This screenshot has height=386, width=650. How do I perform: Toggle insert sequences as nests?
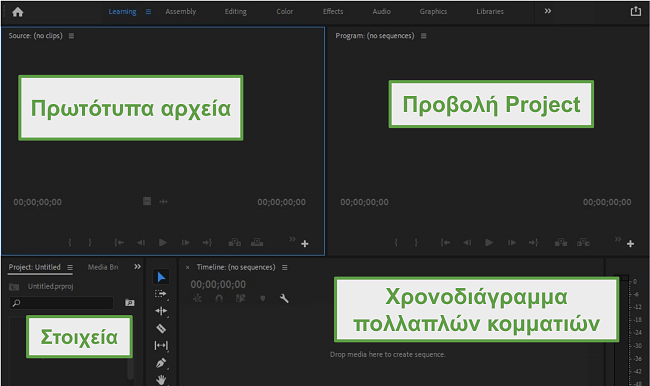click(x=197, y=298)
